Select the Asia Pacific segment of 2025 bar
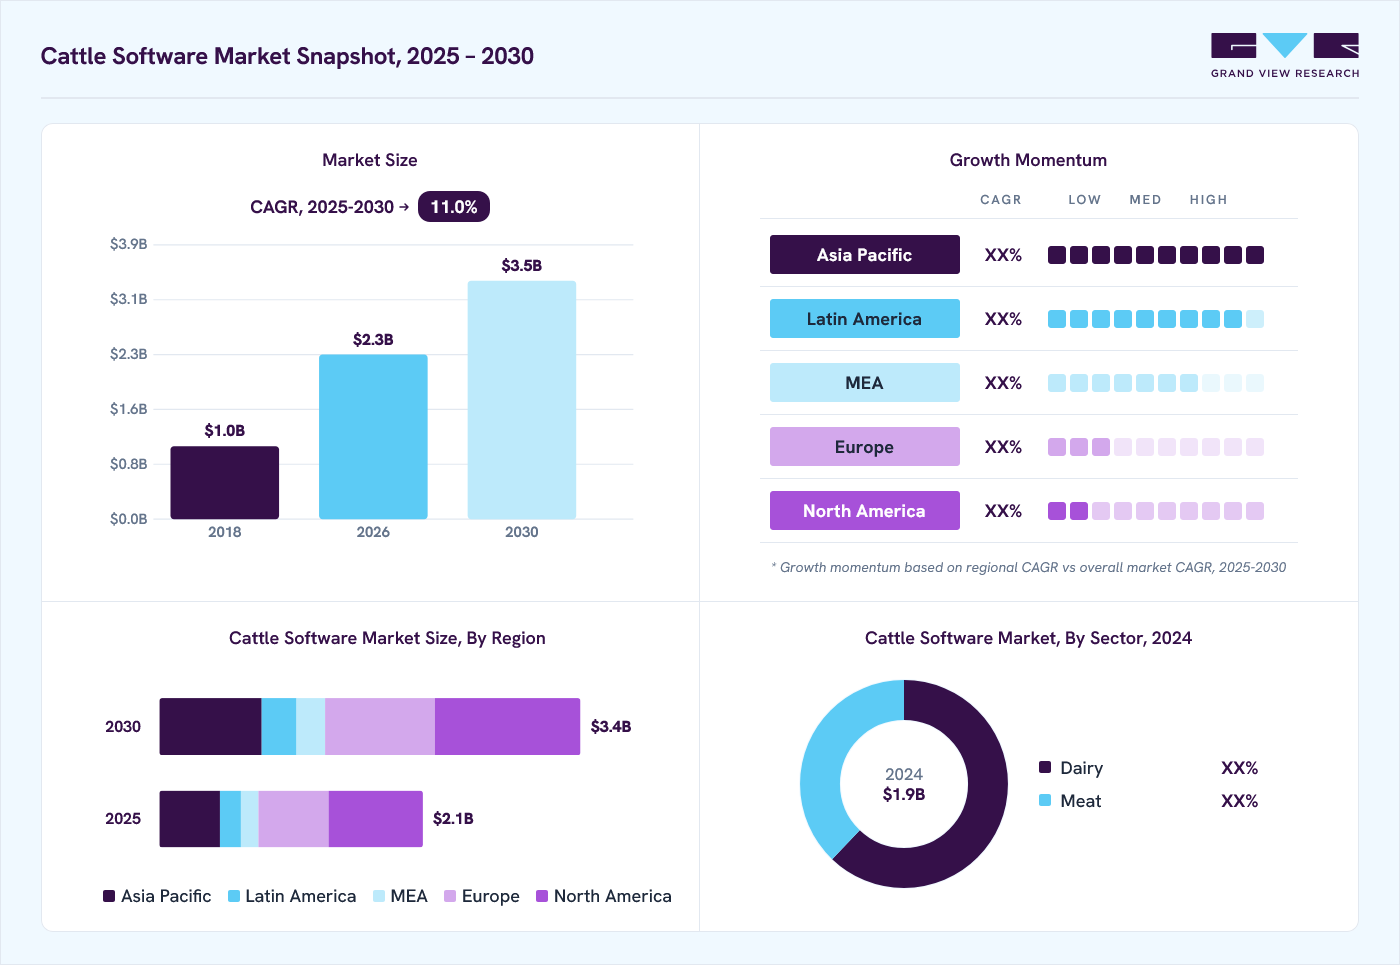 190,819
